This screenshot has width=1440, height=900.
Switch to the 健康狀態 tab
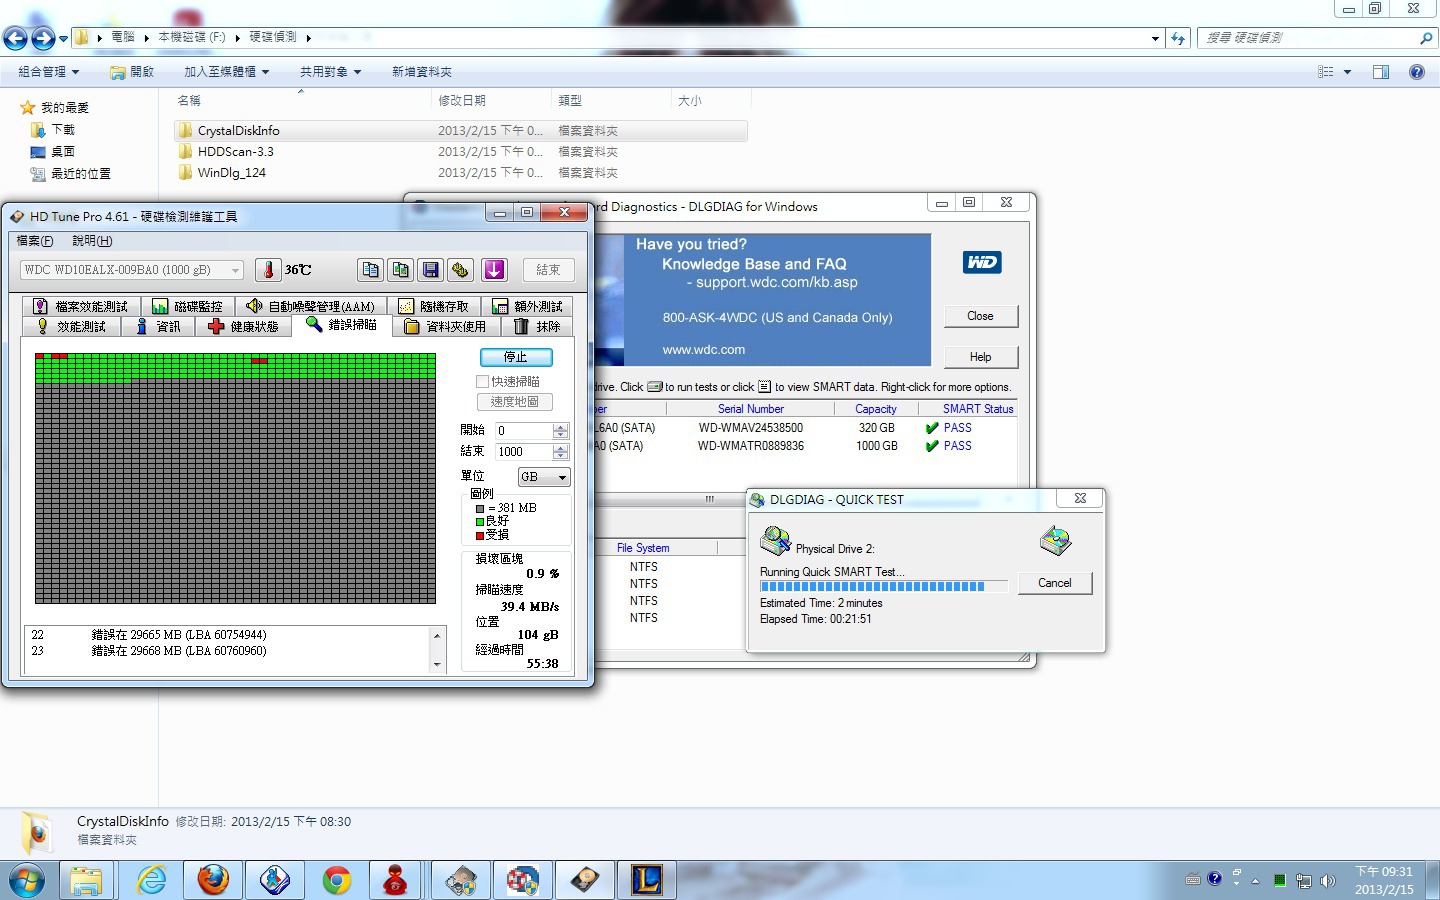243,327
